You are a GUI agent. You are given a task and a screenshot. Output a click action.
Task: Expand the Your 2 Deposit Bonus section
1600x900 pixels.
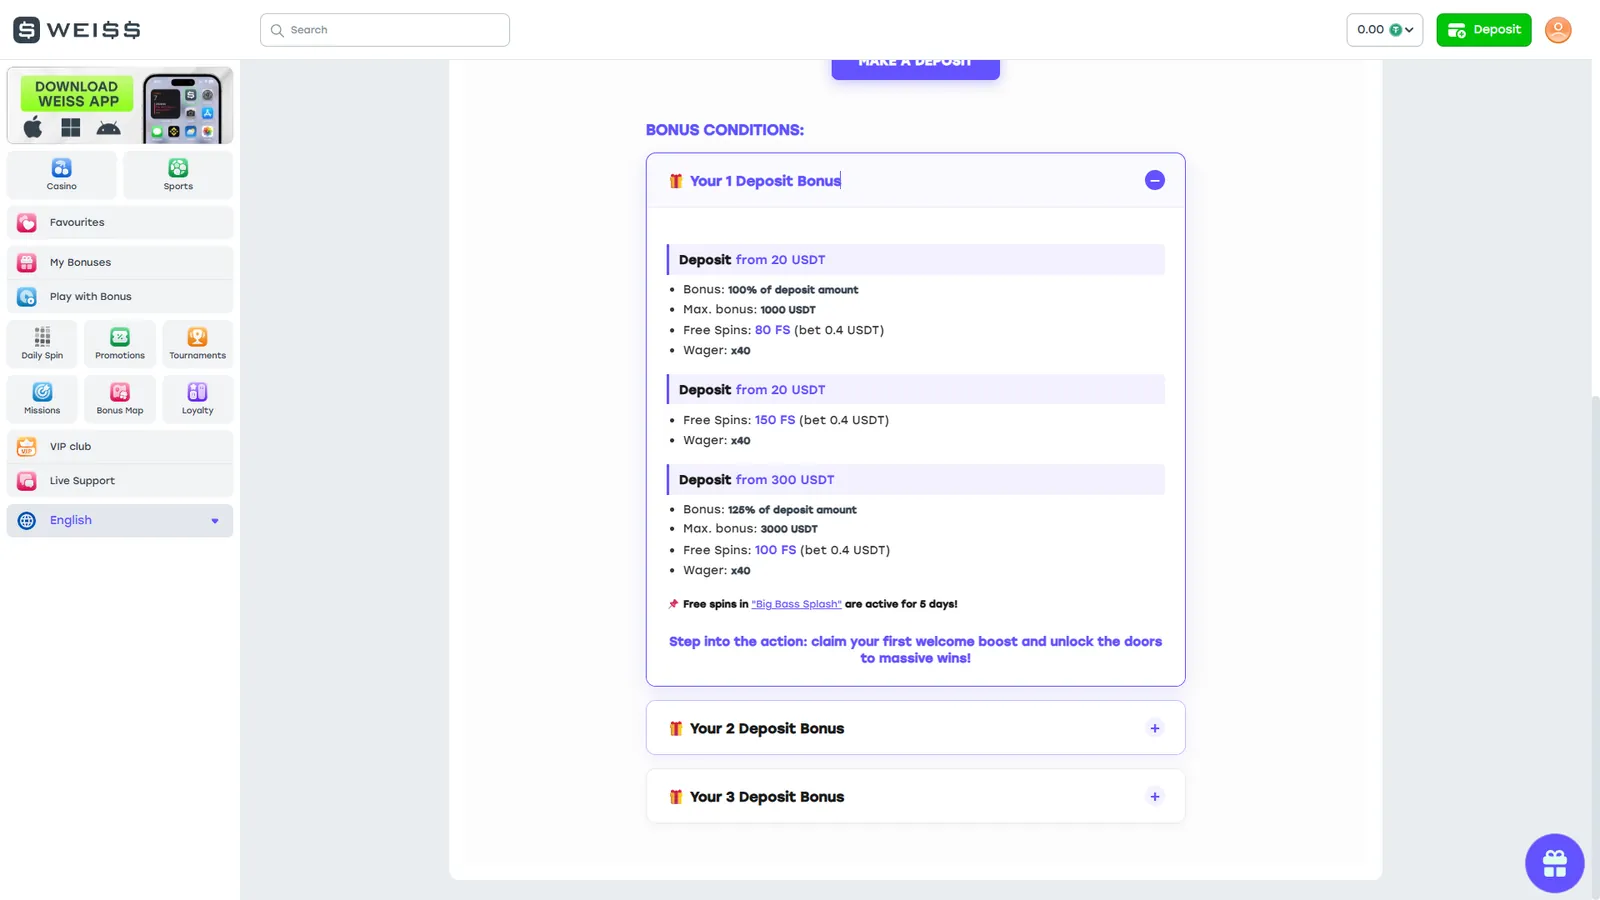tap(1155, 728)
